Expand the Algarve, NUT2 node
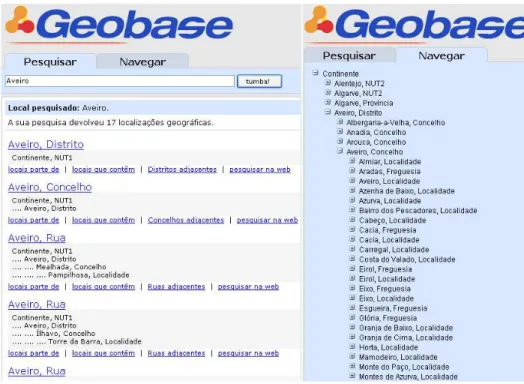 [x=328, y=93]
